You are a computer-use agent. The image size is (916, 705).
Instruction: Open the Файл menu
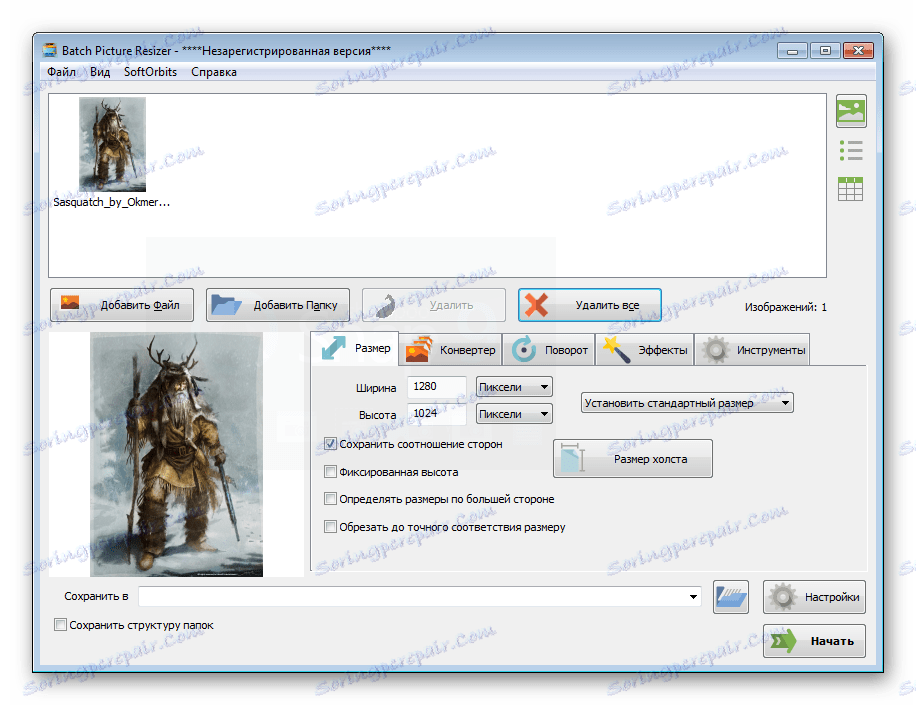tap(61, 72)
